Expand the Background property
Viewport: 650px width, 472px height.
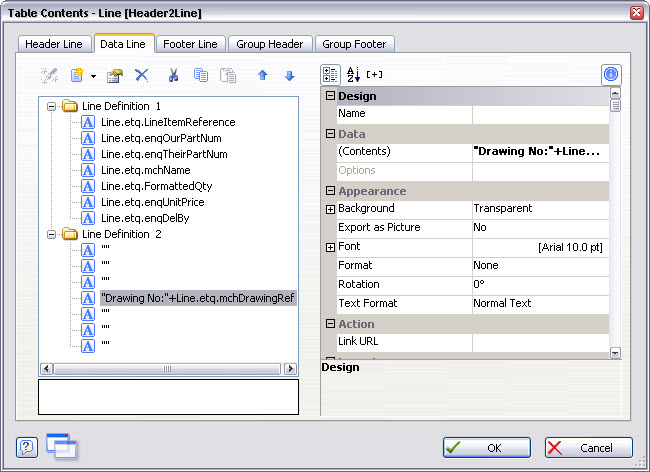click(x=330, y=209)
